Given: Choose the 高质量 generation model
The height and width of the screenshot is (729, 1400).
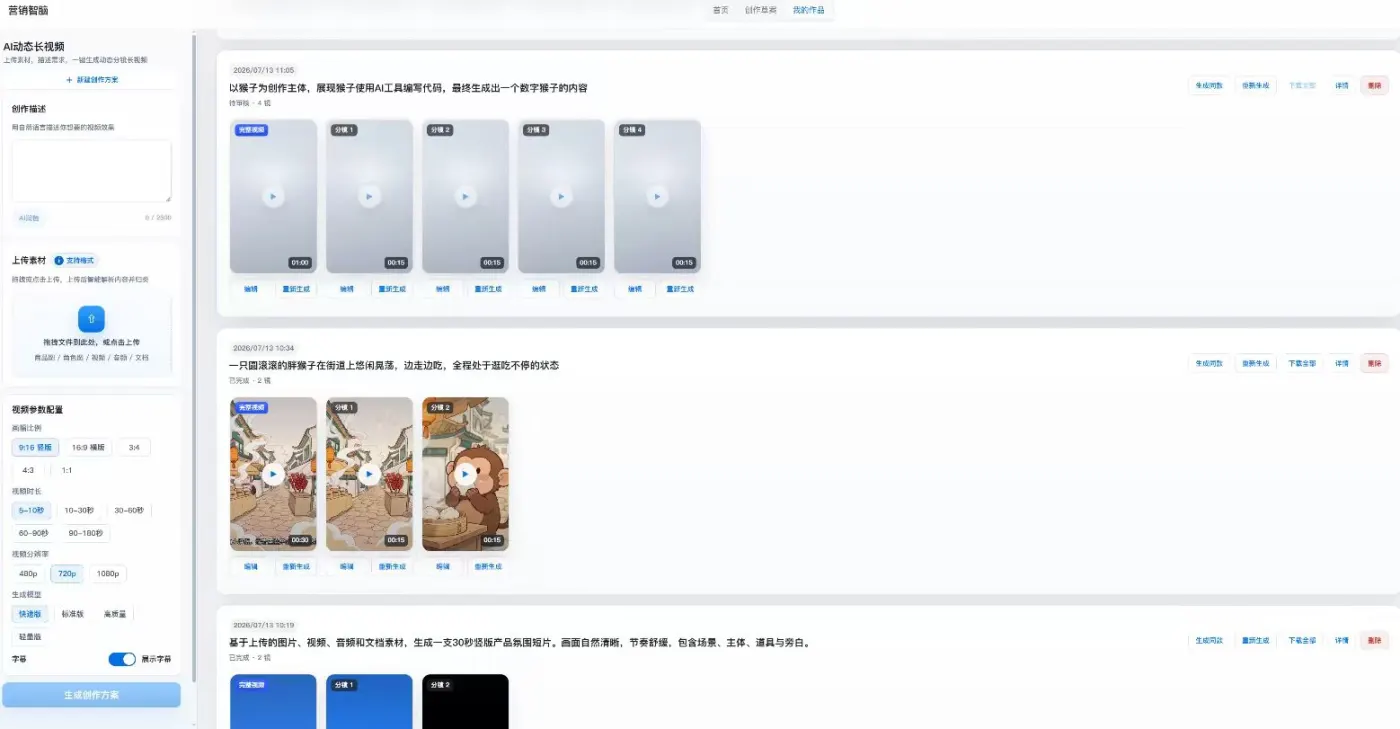Looking at the screenshot, I should [x=114, y=614].
